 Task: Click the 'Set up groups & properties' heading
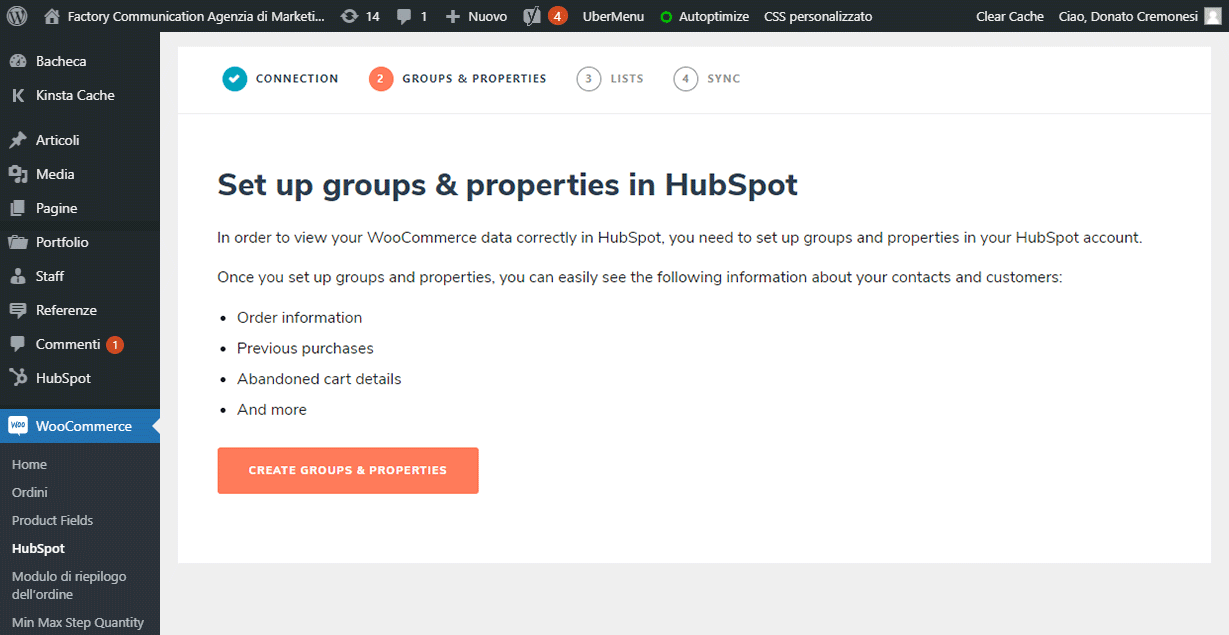pyautogui.click(x=507, y=185)
